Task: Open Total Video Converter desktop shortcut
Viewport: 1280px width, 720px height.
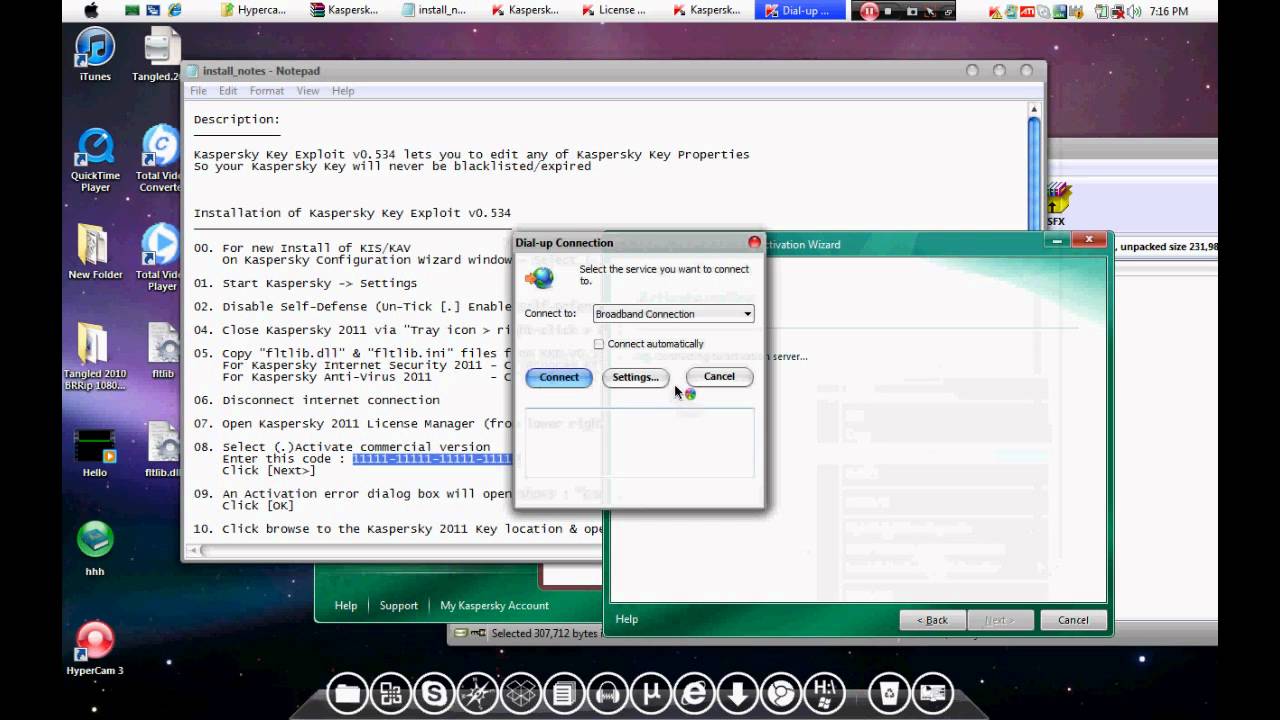Action: pos(160,160)
